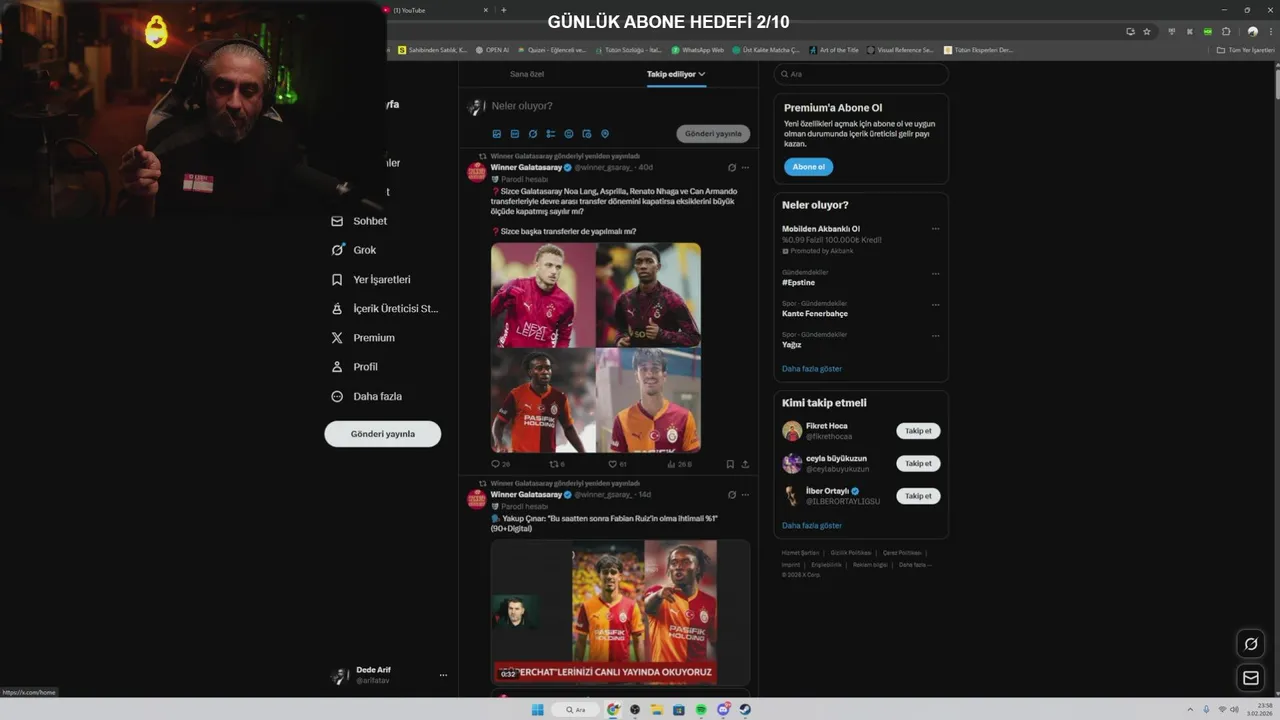
Task: Open more options on the first Winner Galatasaray post
Action: click(x=745, y=167)
